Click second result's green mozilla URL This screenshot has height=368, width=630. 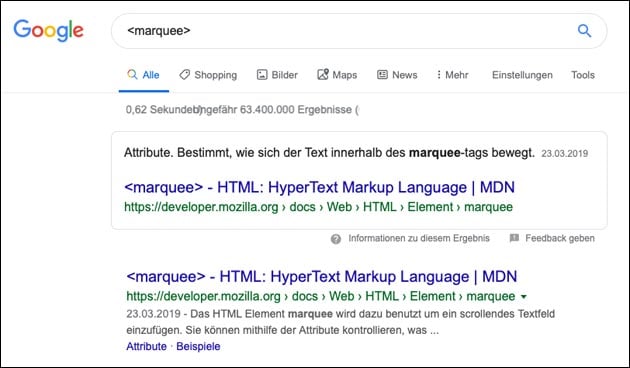click(x=321, y=296)
